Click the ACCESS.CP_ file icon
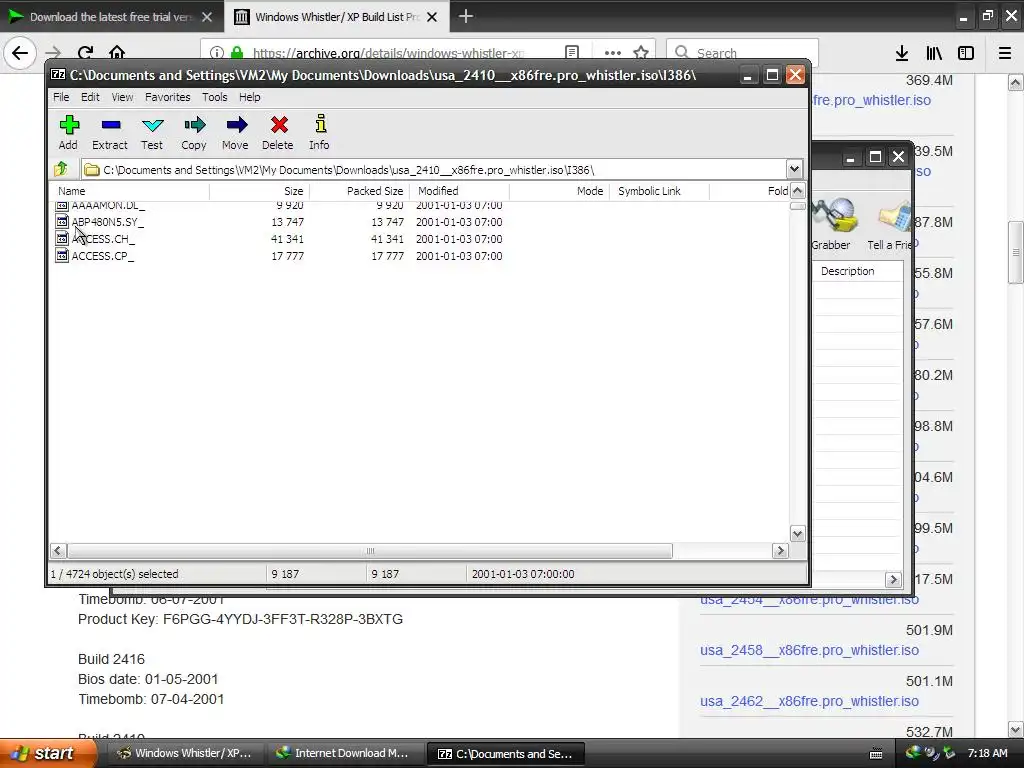 tap(62, 256)
